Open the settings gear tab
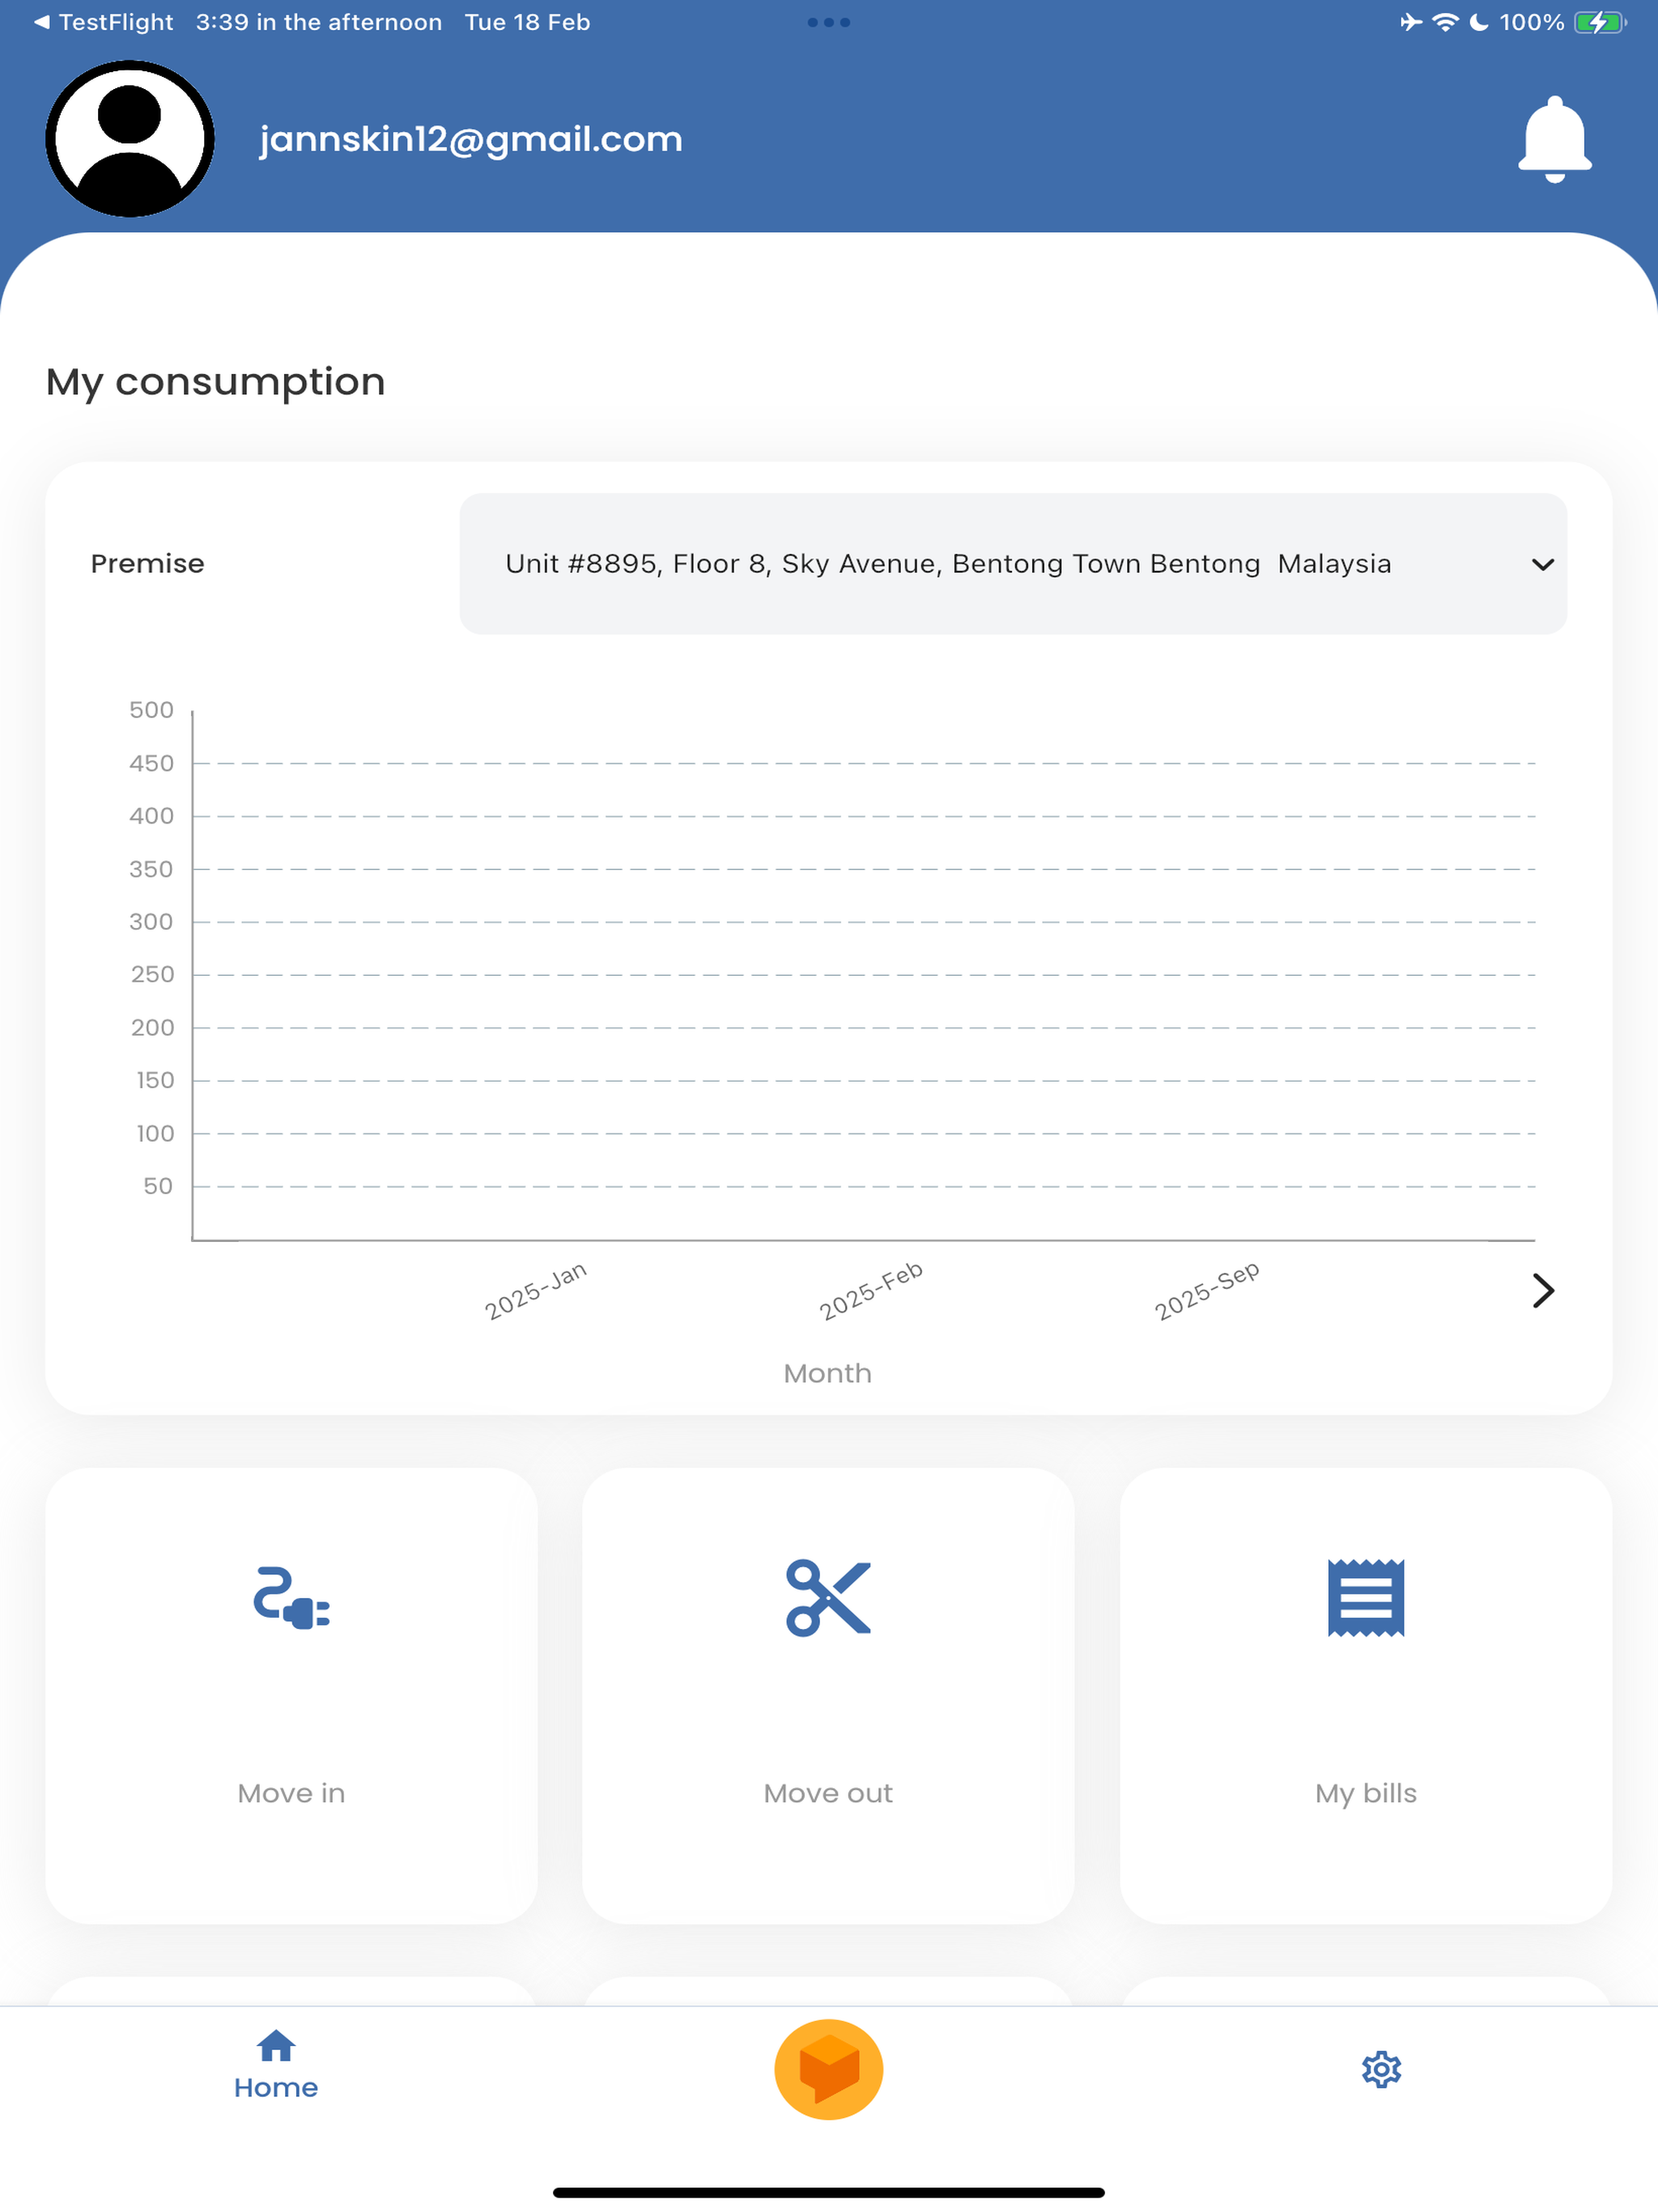Screen dimensions: 1658x2212 click(1381, 2069)
